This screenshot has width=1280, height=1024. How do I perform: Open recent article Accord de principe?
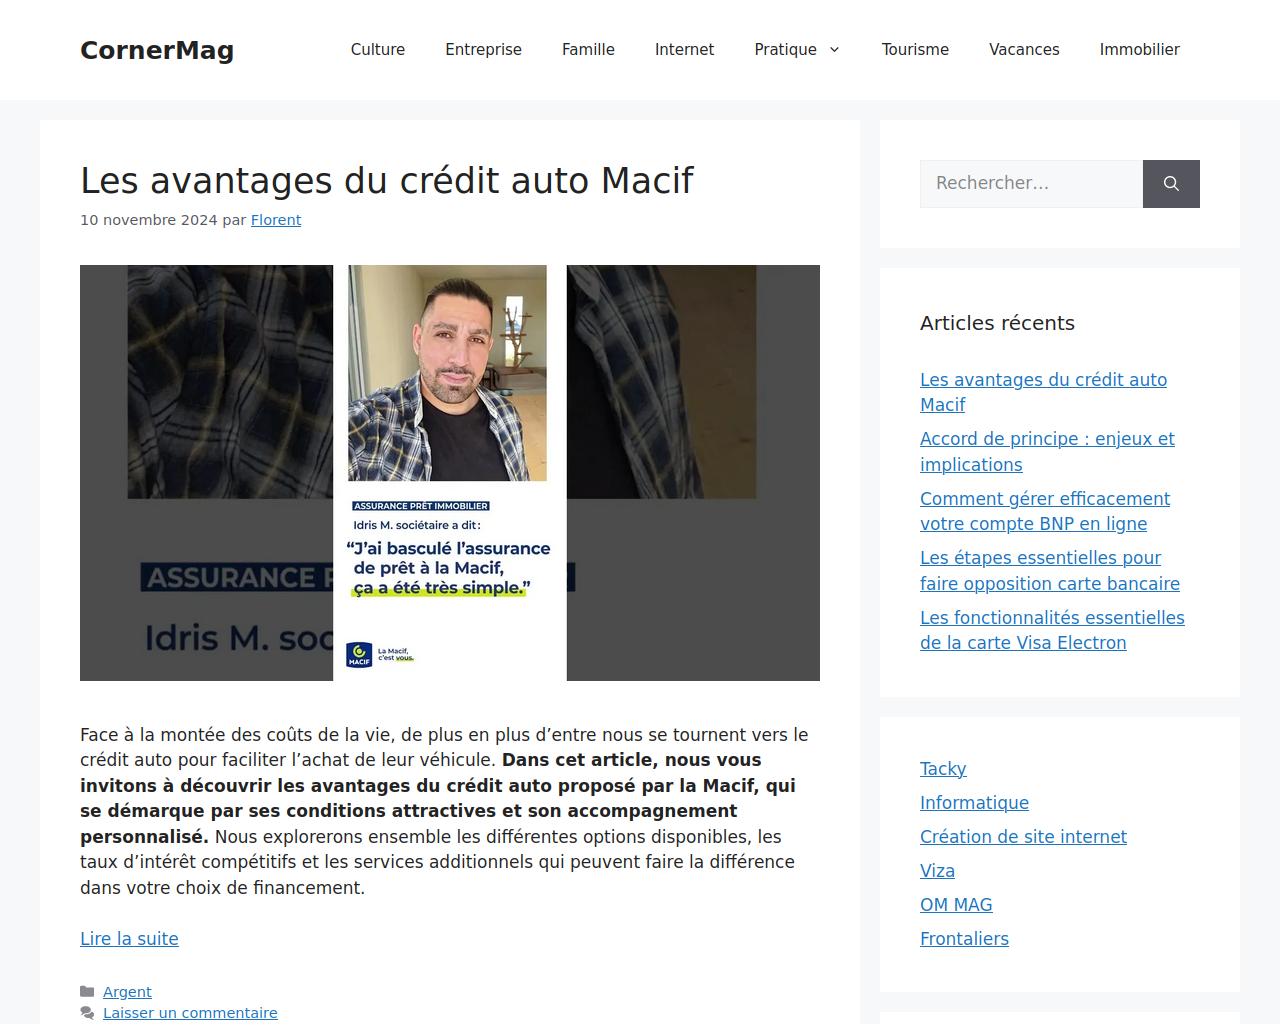[x=1047, y=452]
